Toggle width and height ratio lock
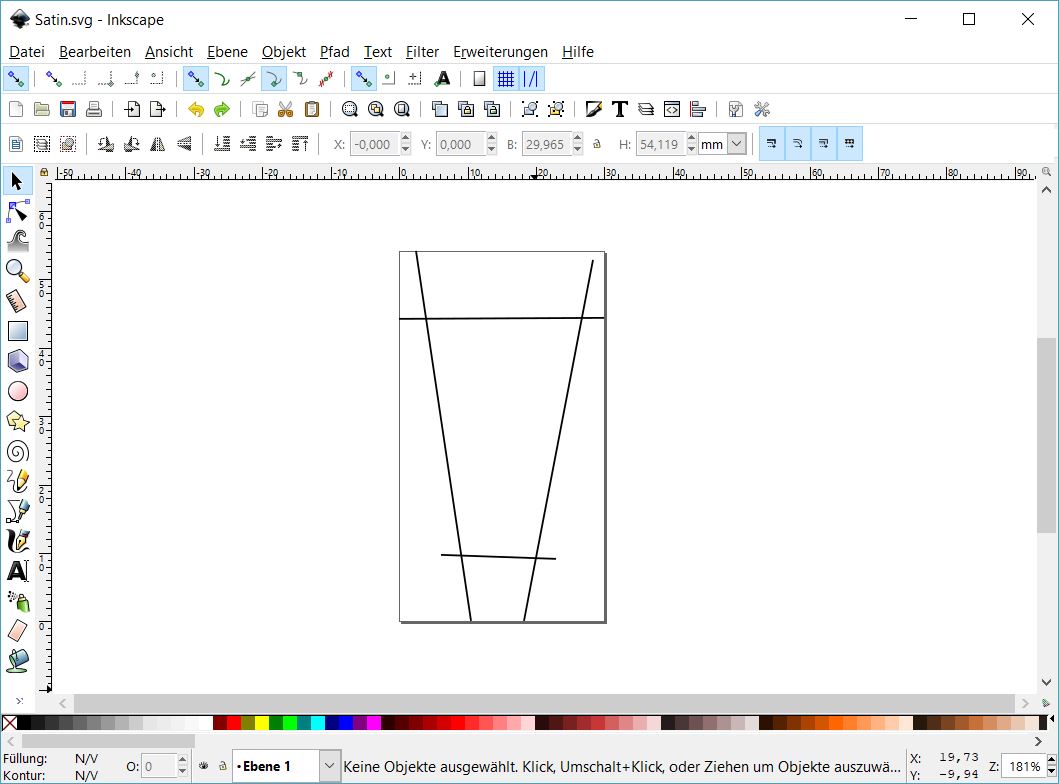 click(x=597, y=145)
